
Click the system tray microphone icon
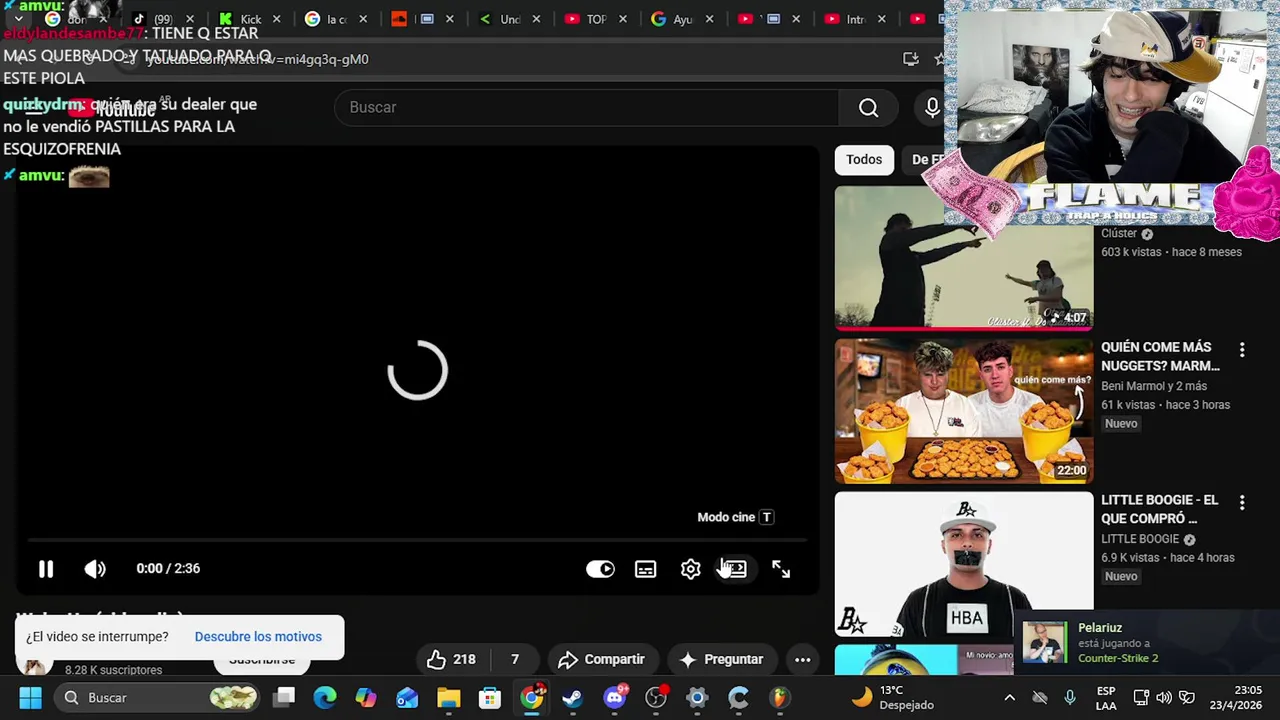click(x=1070, y=698)
